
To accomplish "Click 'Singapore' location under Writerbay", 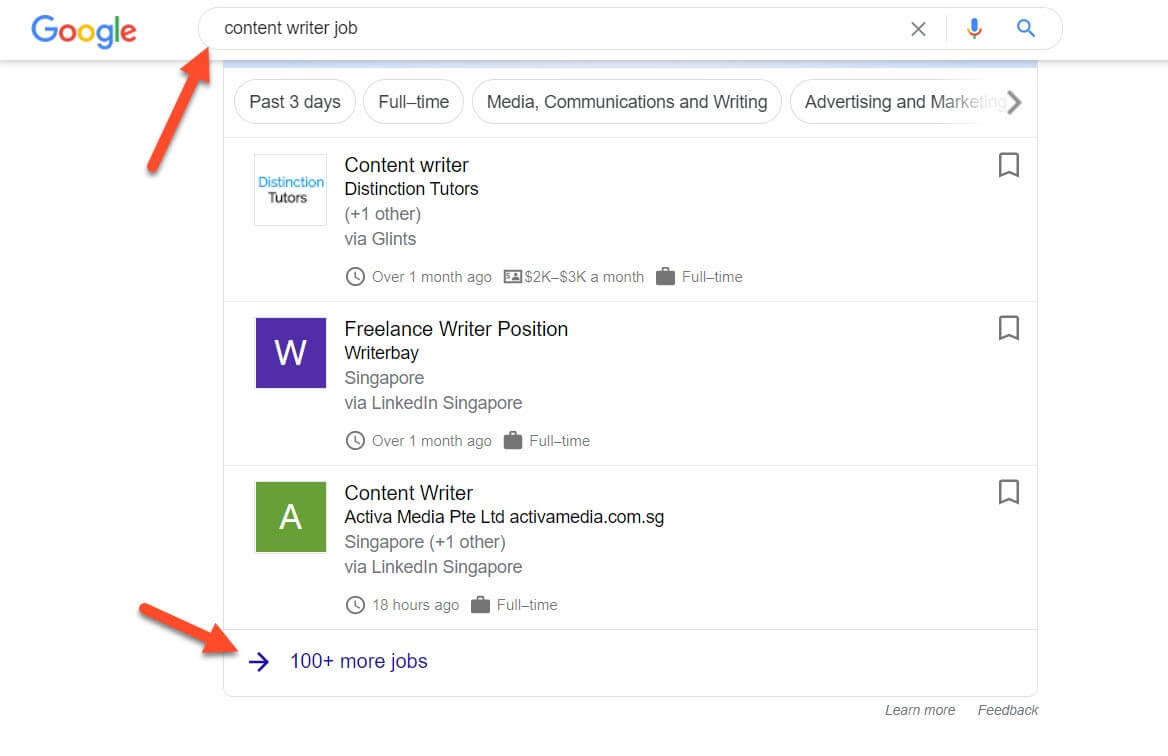I will [384, 378].
